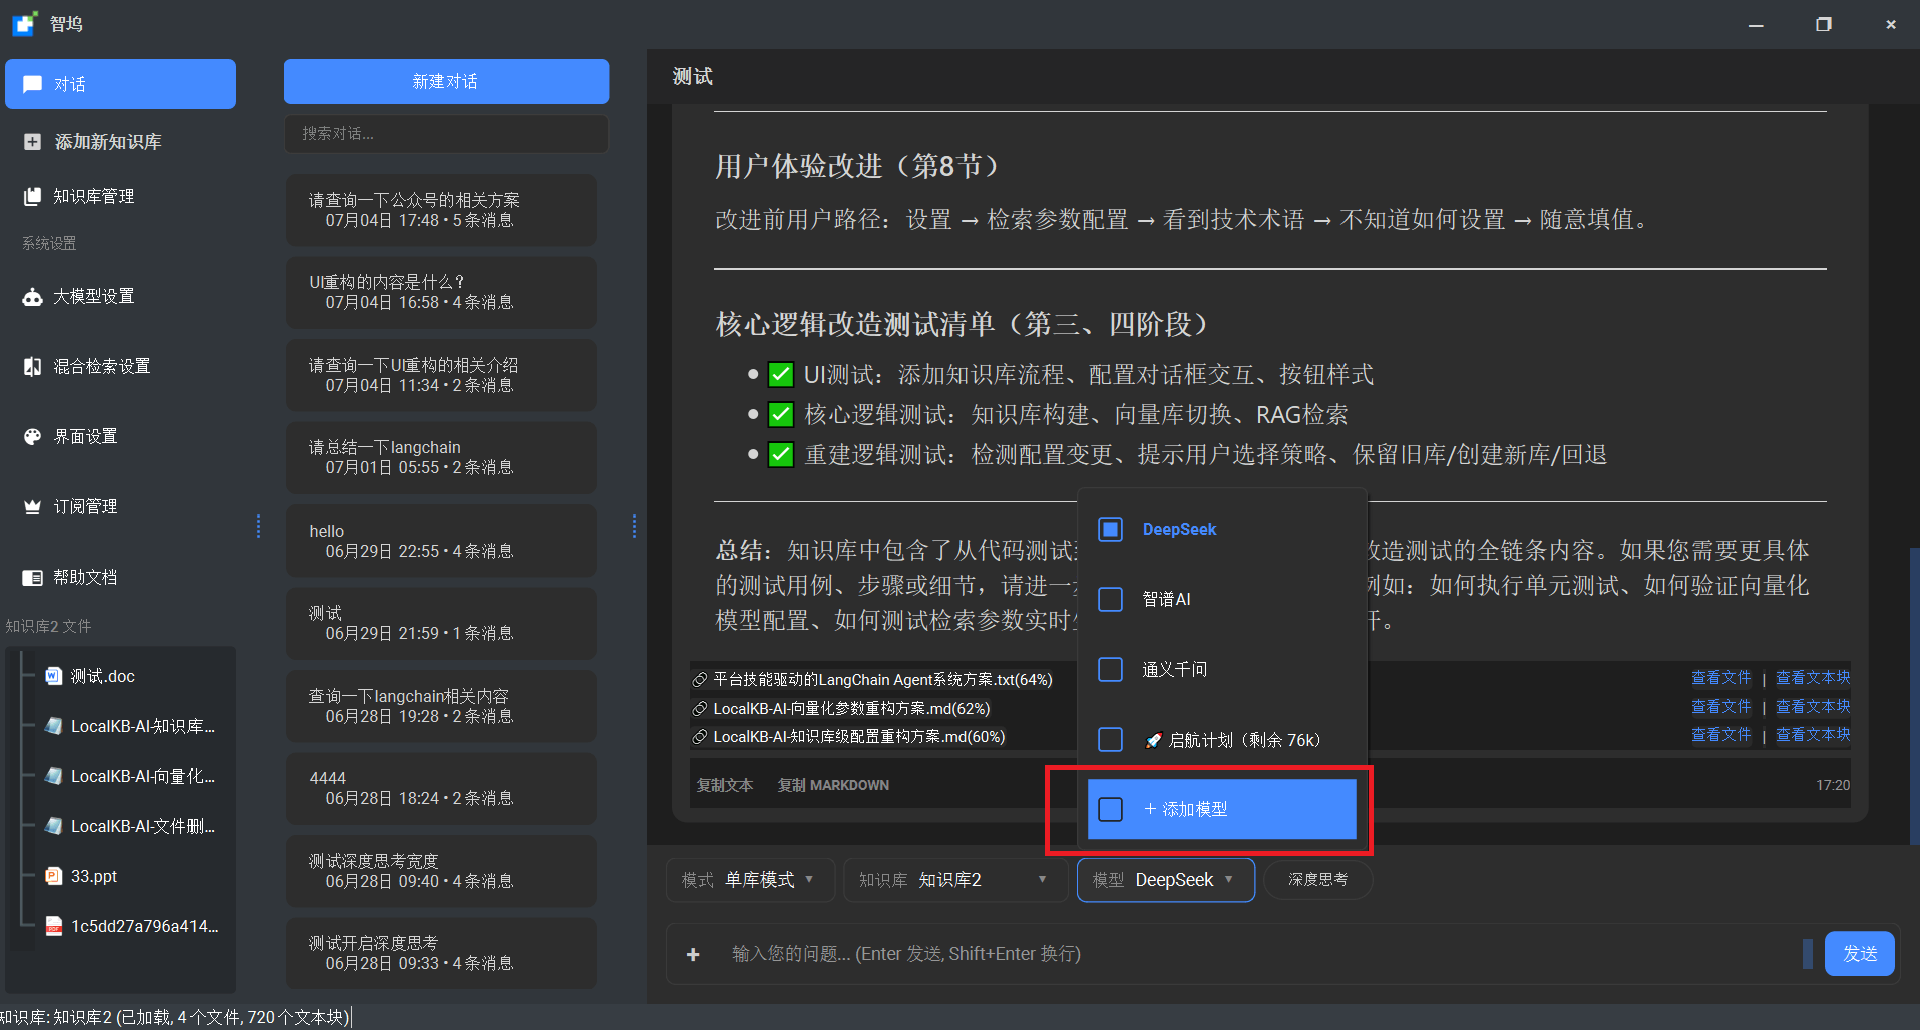Open conversation 请总结一下langchain
The height and width of the screenshot is (1030, 1920).
(441, 457)
